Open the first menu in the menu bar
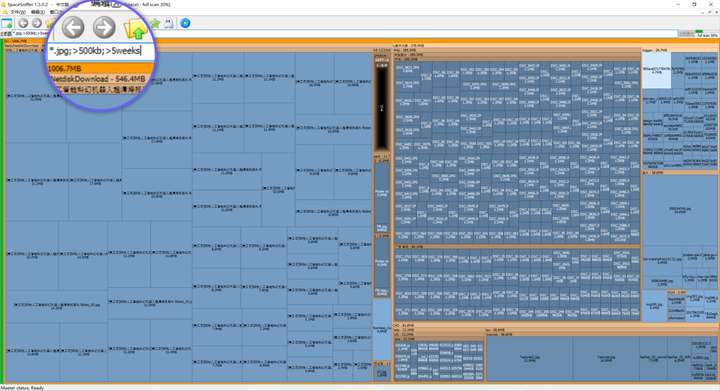720x391 pixels. pyautogui.click(x=17, y=11)
